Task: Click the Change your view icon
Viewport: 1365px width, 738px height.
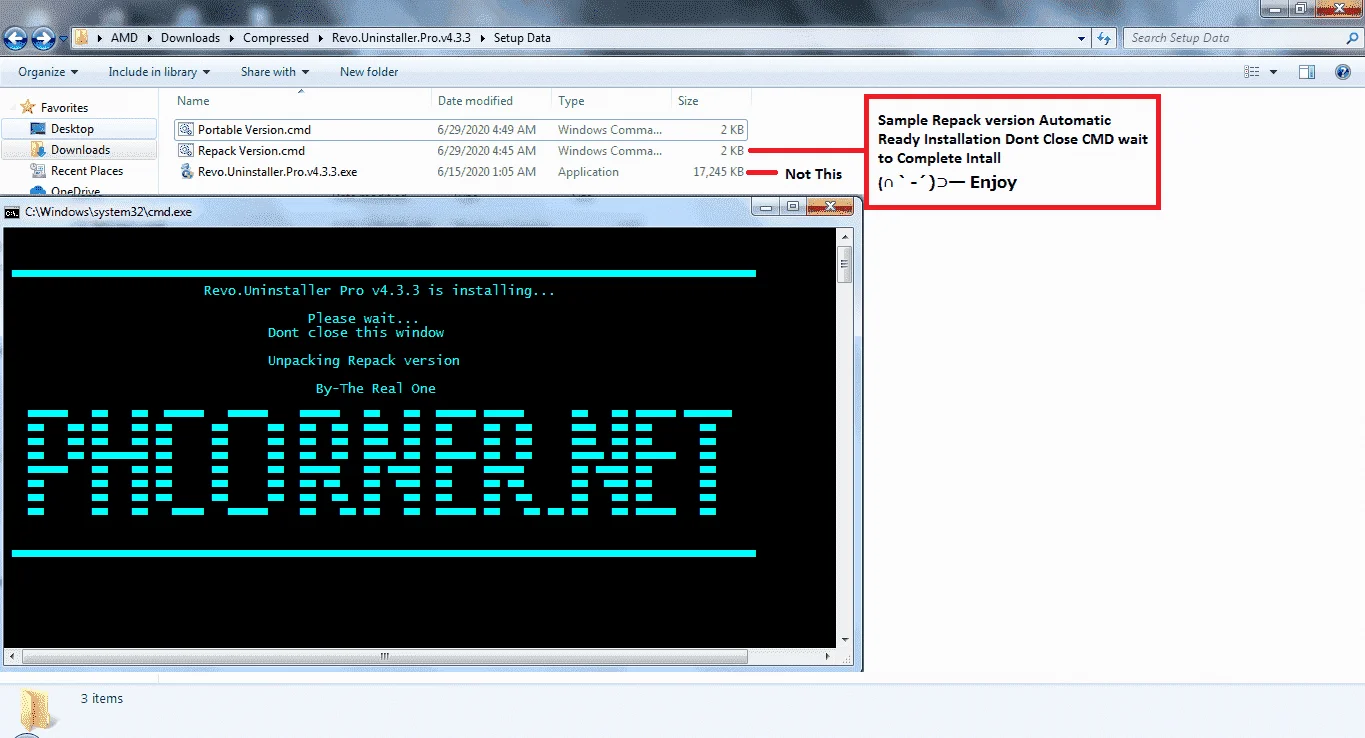Action: pos(1252,72)
